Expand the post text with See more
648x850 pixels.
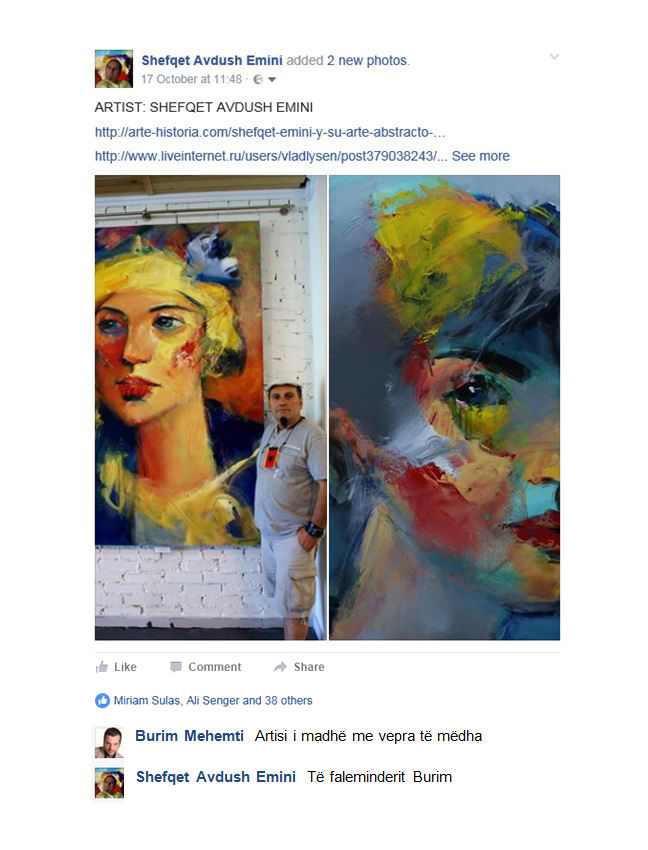[480, 156]
